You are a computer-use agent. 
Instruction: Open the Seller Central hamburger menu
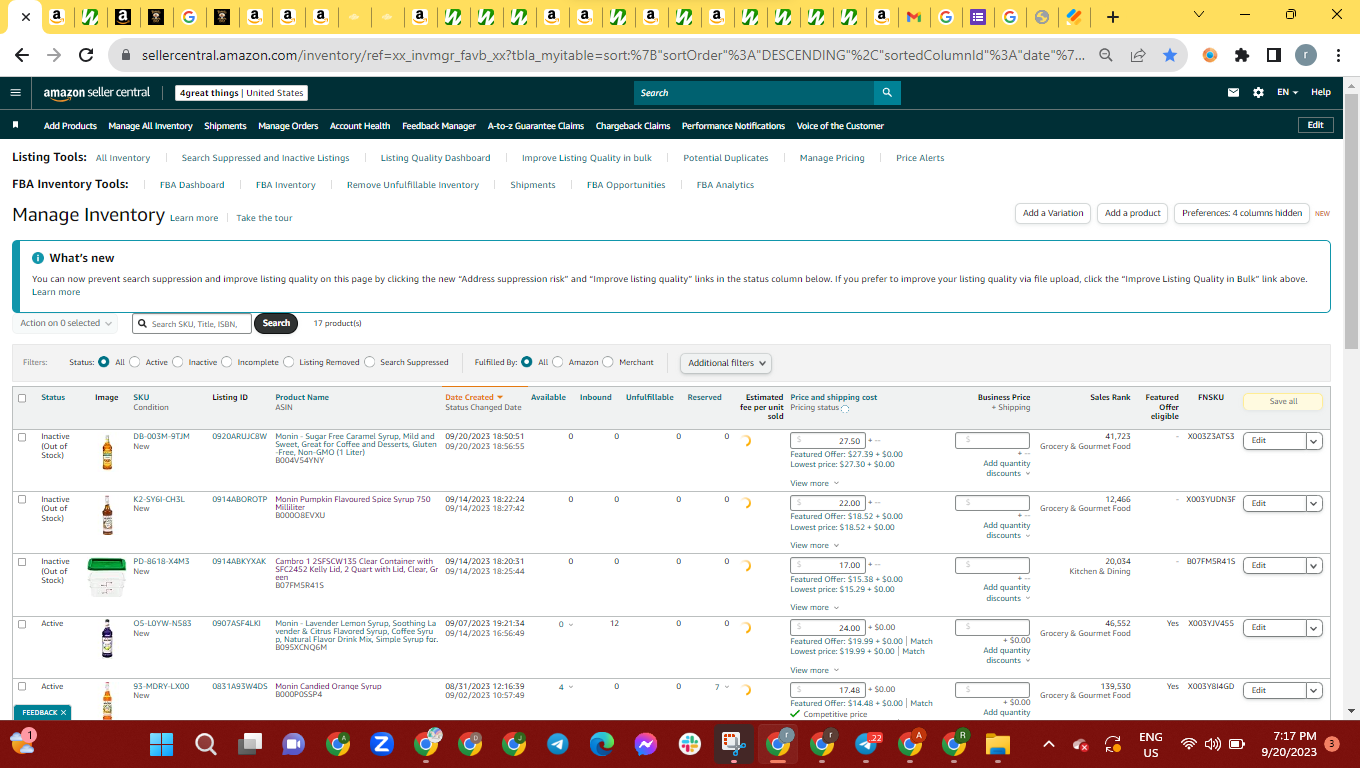pyautogui.click(x=15, y=92)
